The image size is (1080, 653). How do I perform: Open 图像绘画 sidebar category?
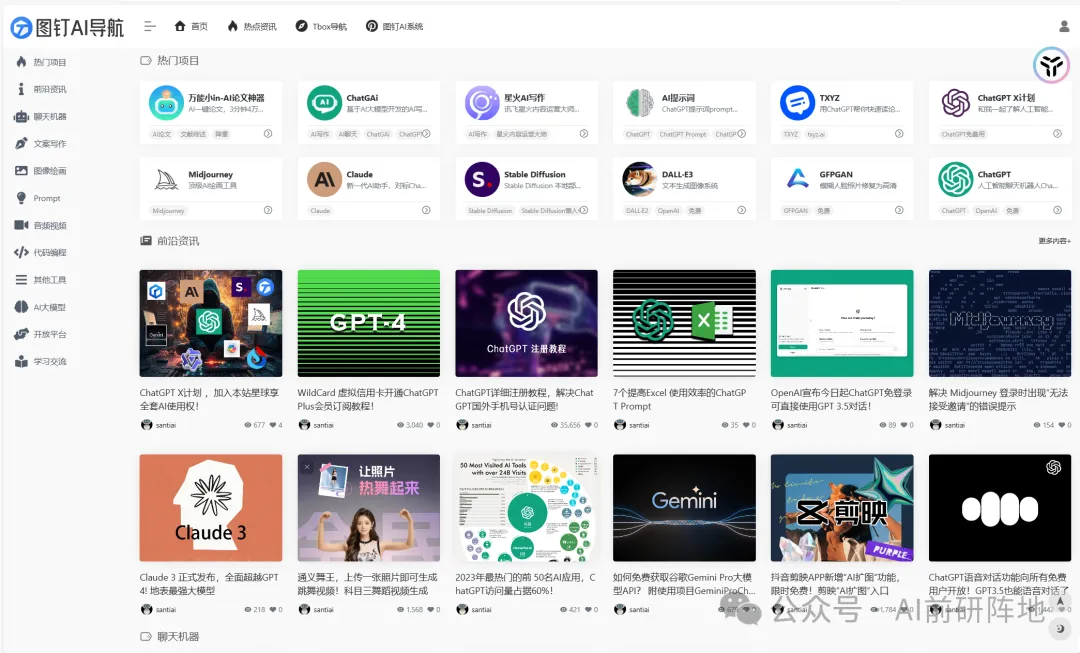pos(49,171)
